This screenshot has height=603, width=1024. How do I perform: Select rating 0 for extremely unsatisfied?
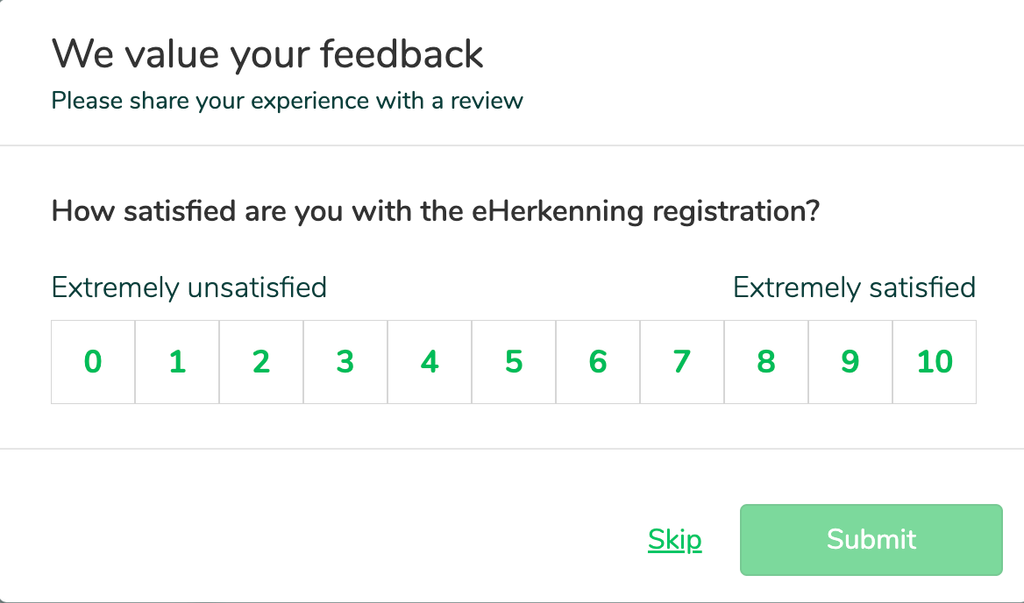92,361
